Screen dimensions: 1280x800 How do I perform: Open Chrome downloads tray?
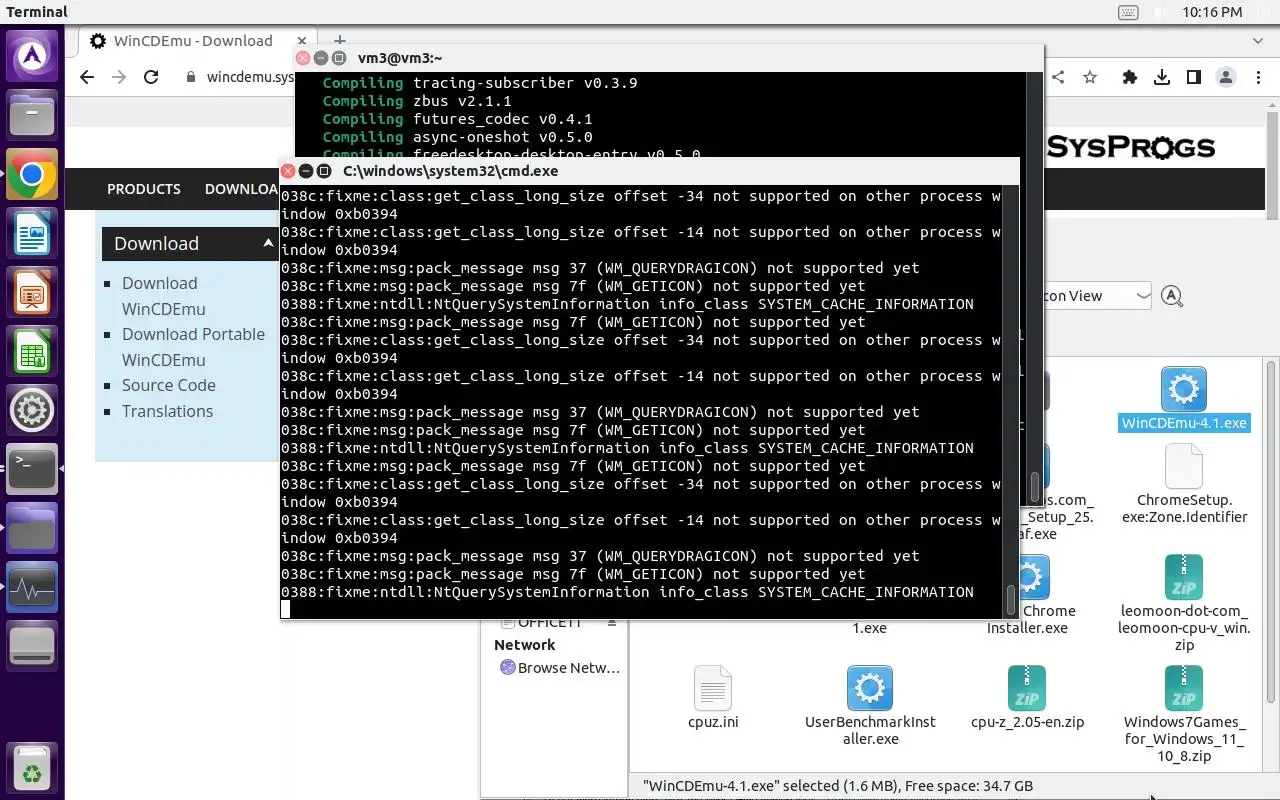pyautogui.click(x=1162, y=77)
